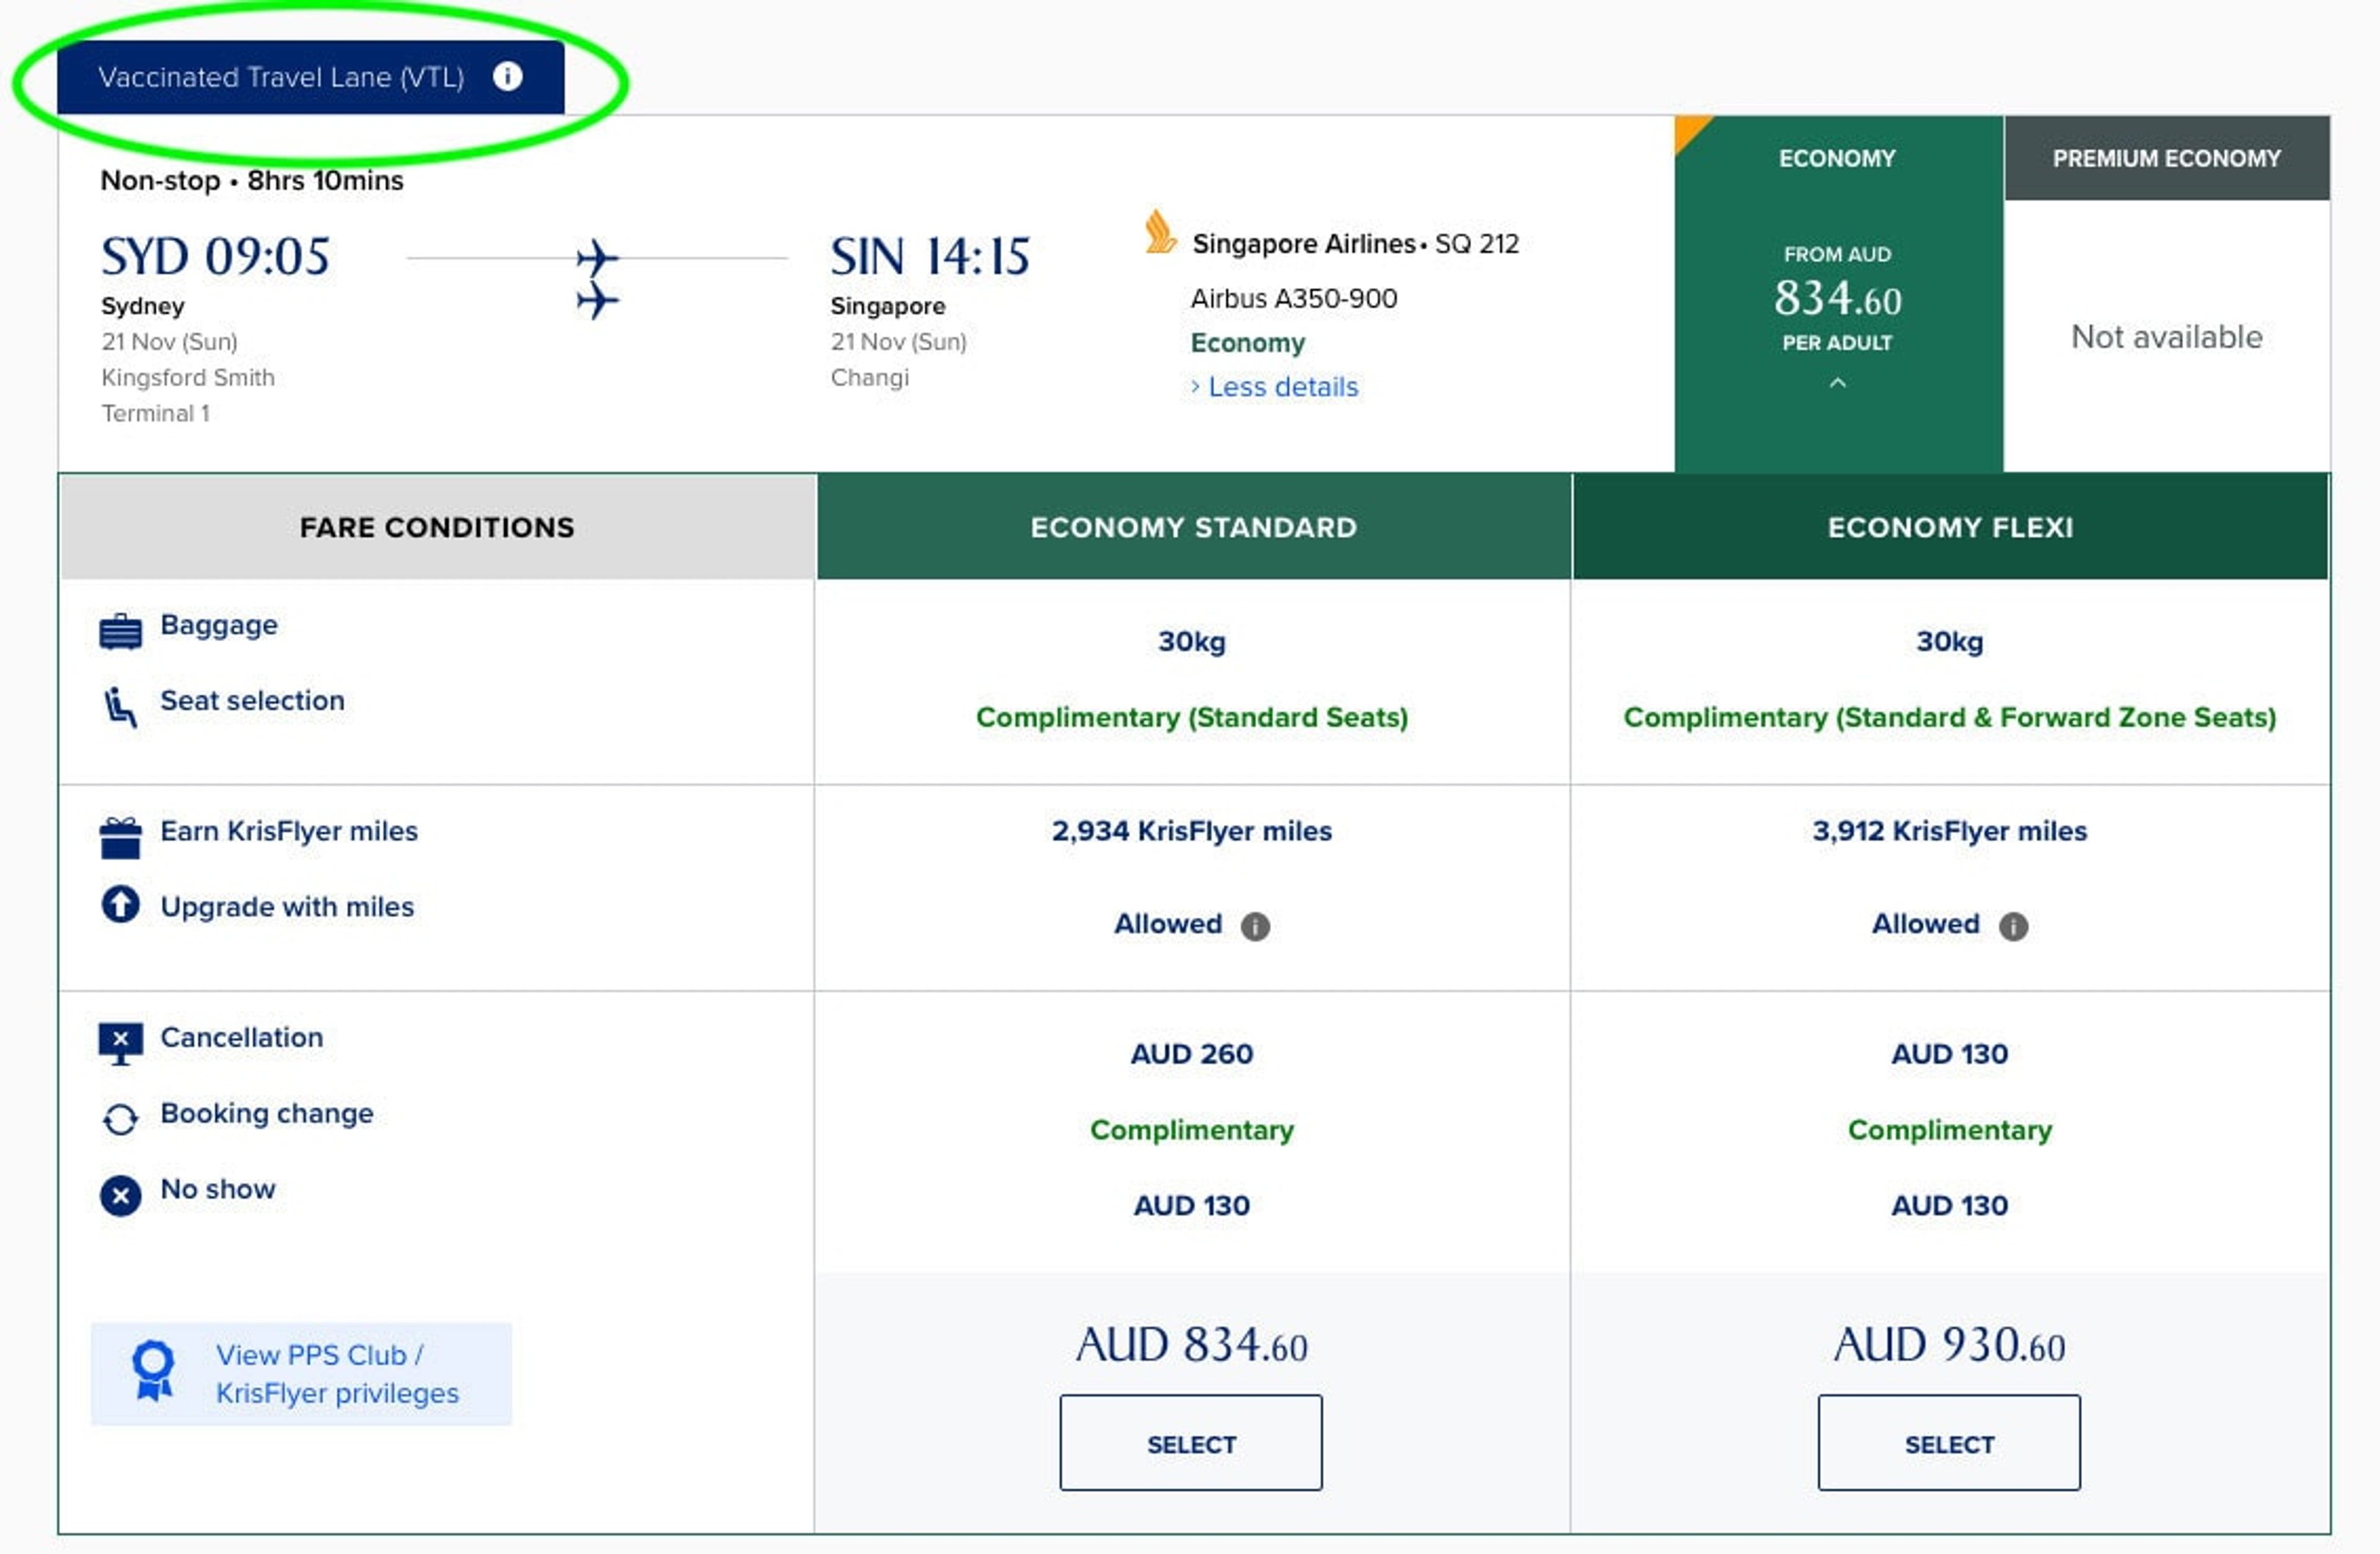Open the Economy fare tab
2380x1554 pixels.
point(1837,159)
